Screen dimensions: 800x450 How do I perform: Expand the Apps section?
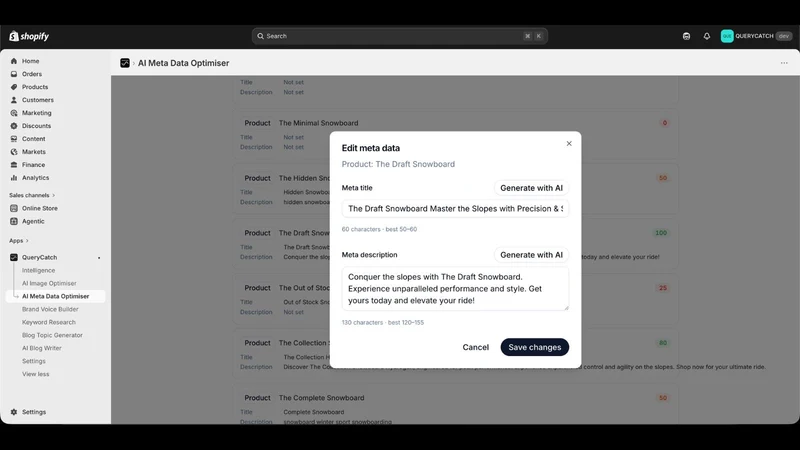click(x=18, y=240)
